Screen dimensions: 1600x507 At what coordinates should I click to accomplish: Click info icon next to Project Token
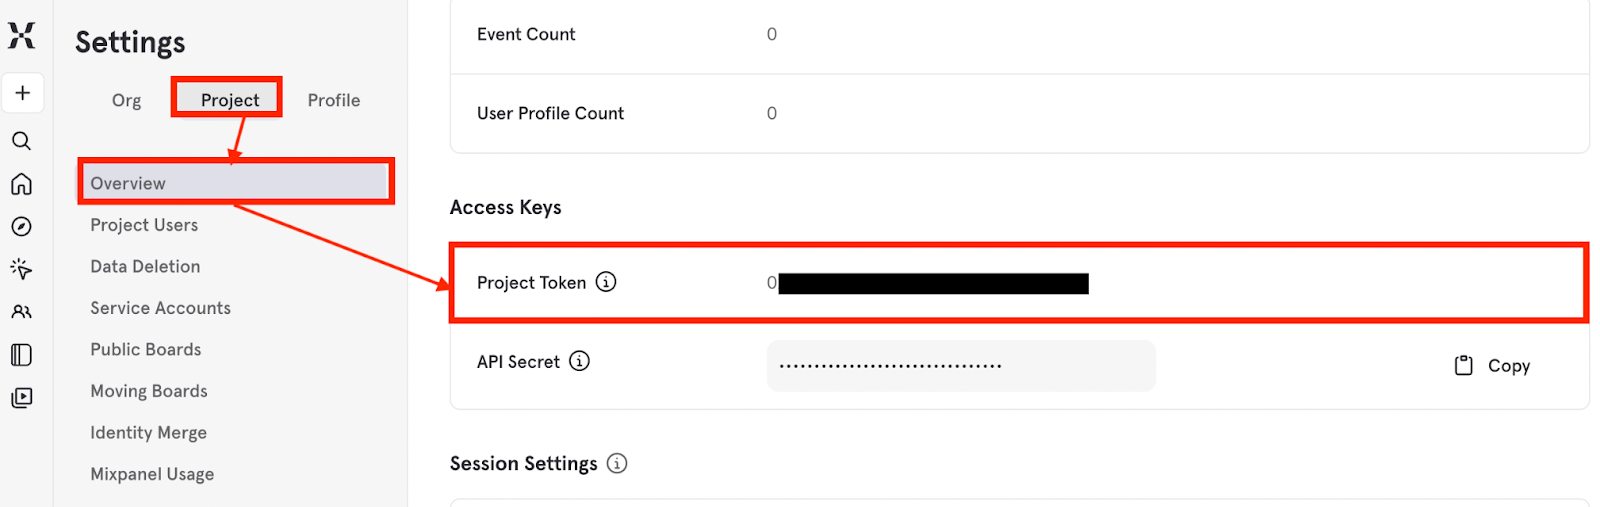[606, 282]
